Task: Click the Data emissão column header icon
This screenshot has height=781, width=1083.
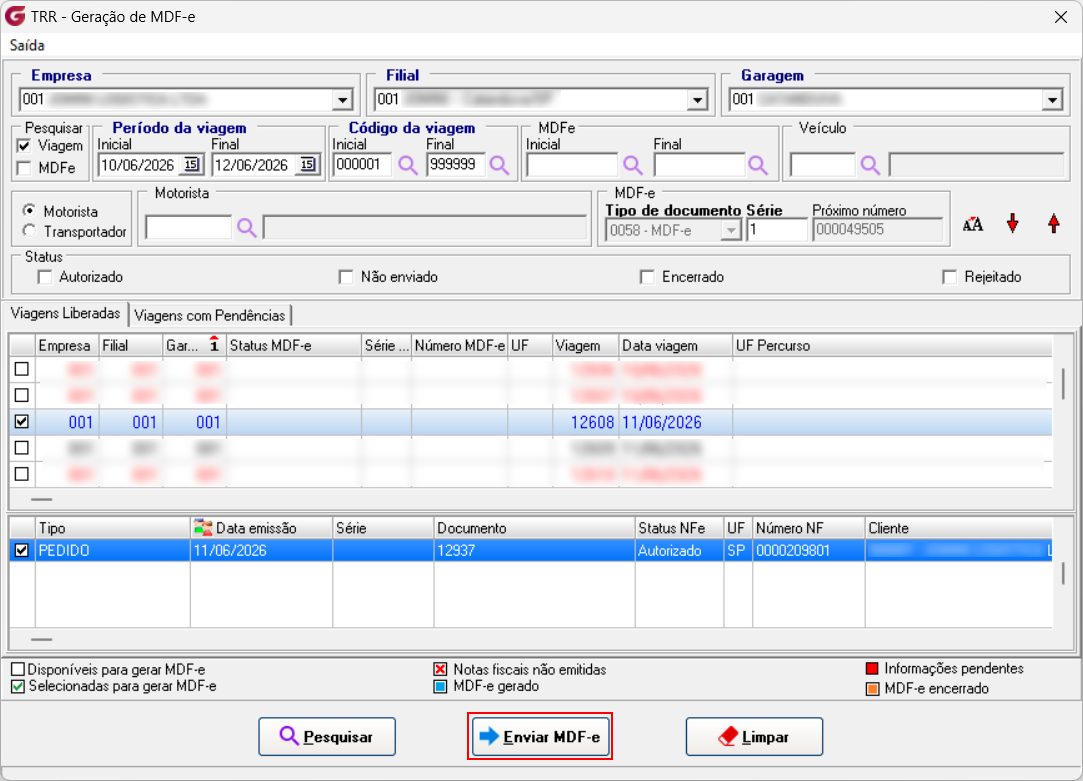Action: pyautogui.click(x=203, y=528)
